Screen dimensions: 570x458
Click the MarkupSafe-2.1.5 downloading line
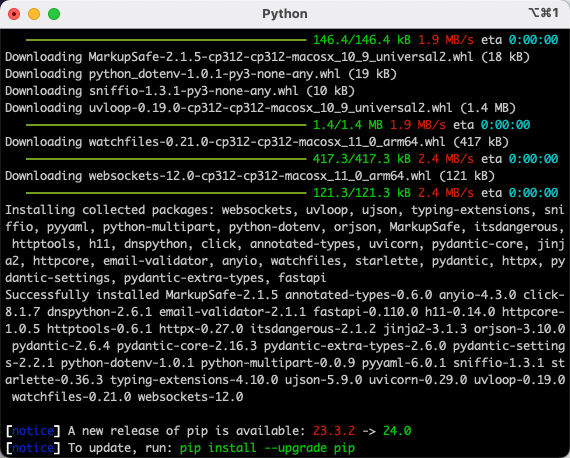pos(267,57)
